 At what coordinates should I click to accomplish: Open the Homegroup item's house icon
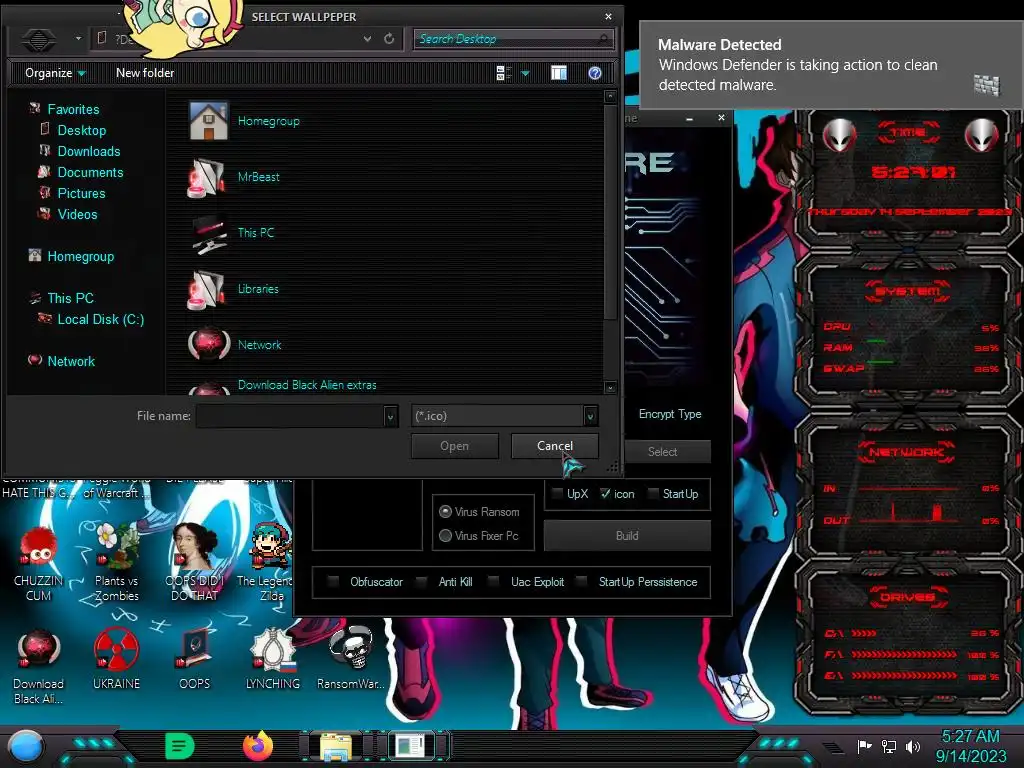pos(208,121)
